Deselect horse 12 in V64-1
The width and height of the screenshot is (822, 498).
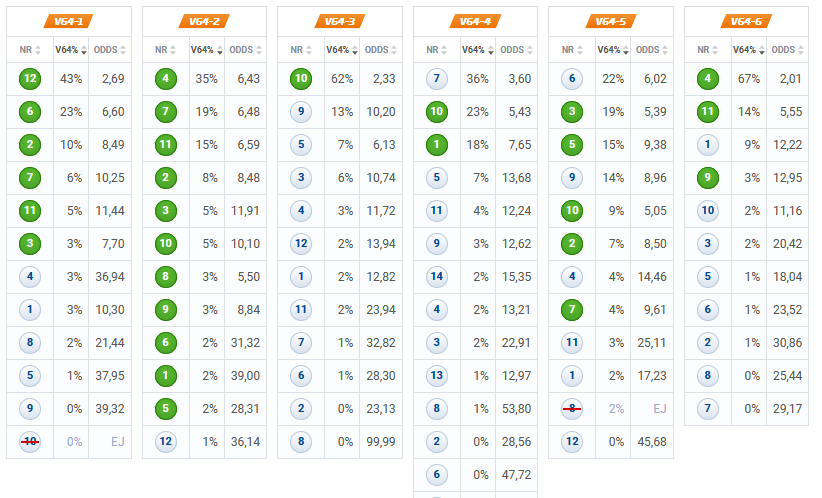coord(30,79)
